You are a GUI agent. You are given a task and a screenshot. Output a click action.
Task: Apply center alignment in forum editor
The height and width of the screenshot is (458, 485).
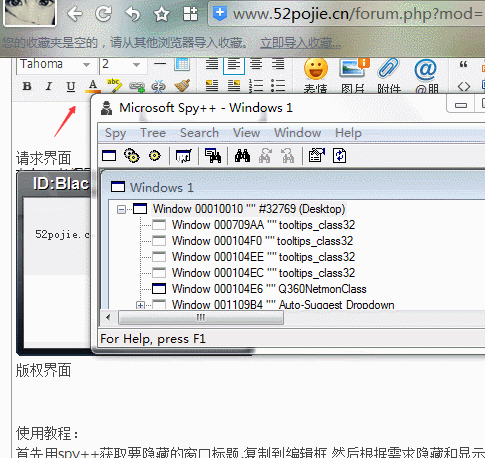(256, 63)
